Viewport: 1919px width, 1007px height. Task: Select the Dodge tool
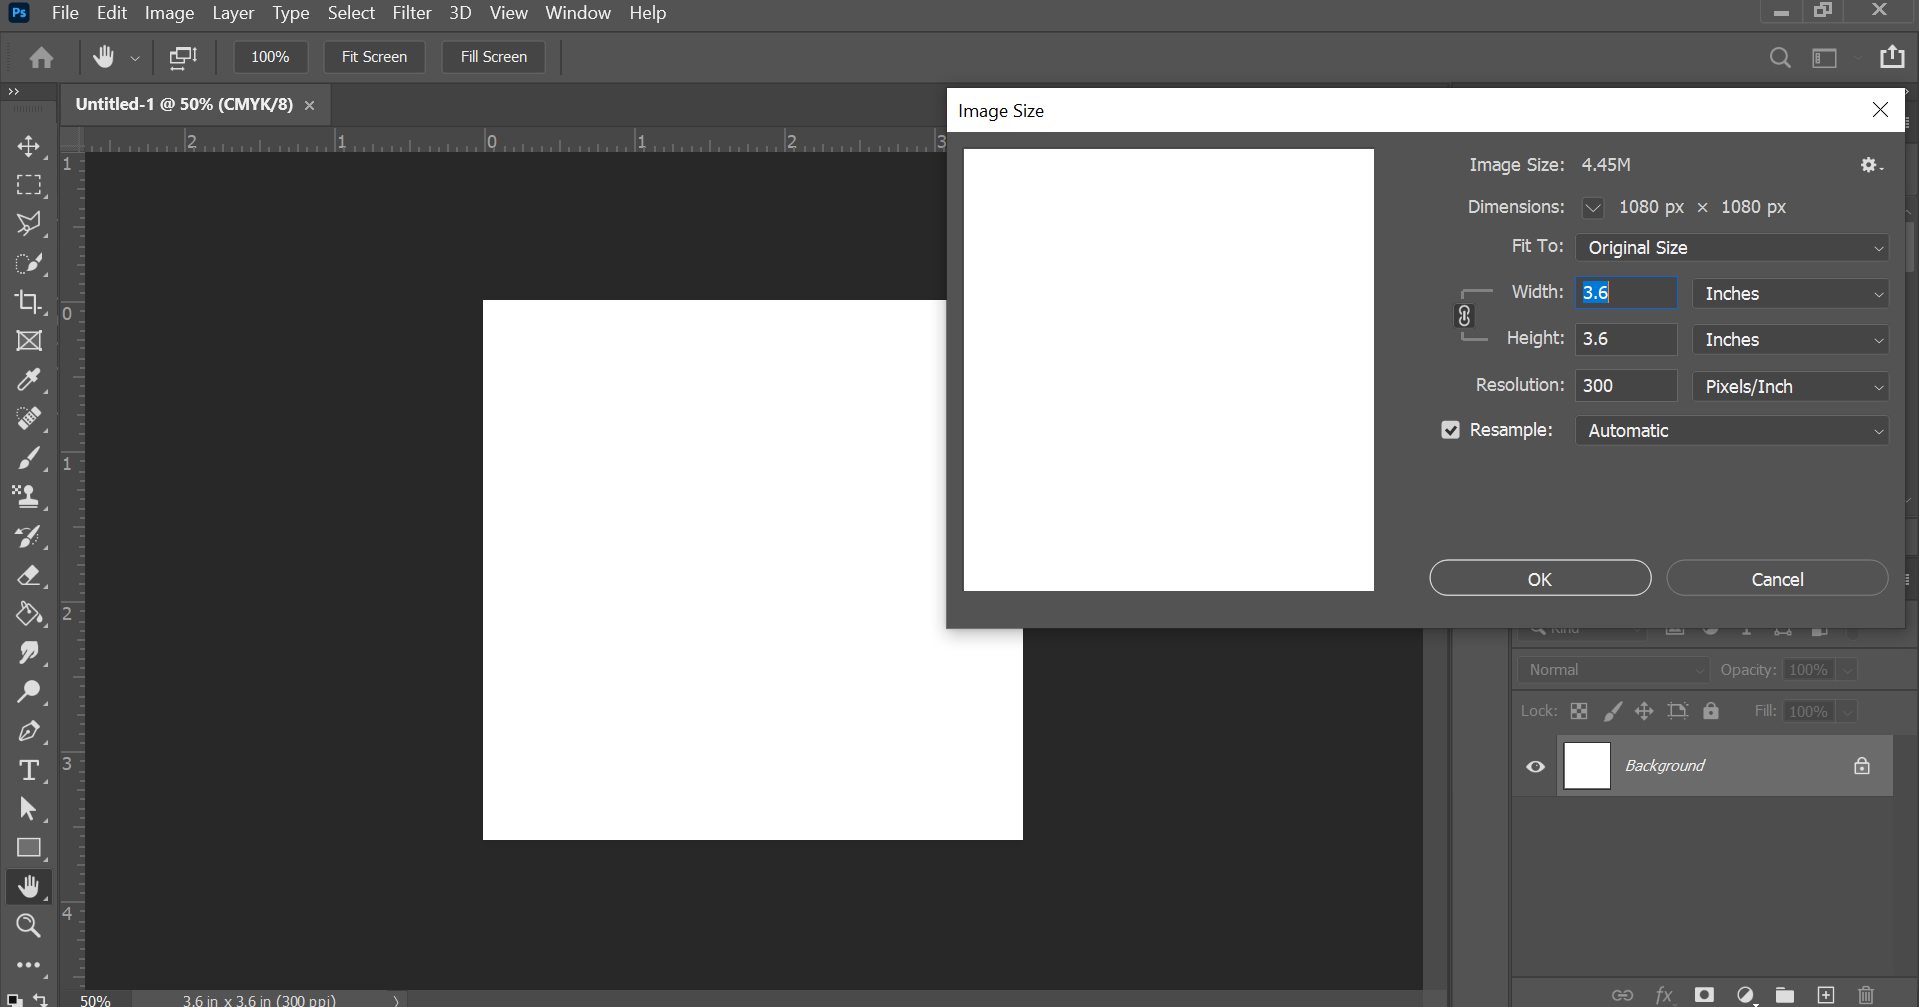[x=28, y=692]
